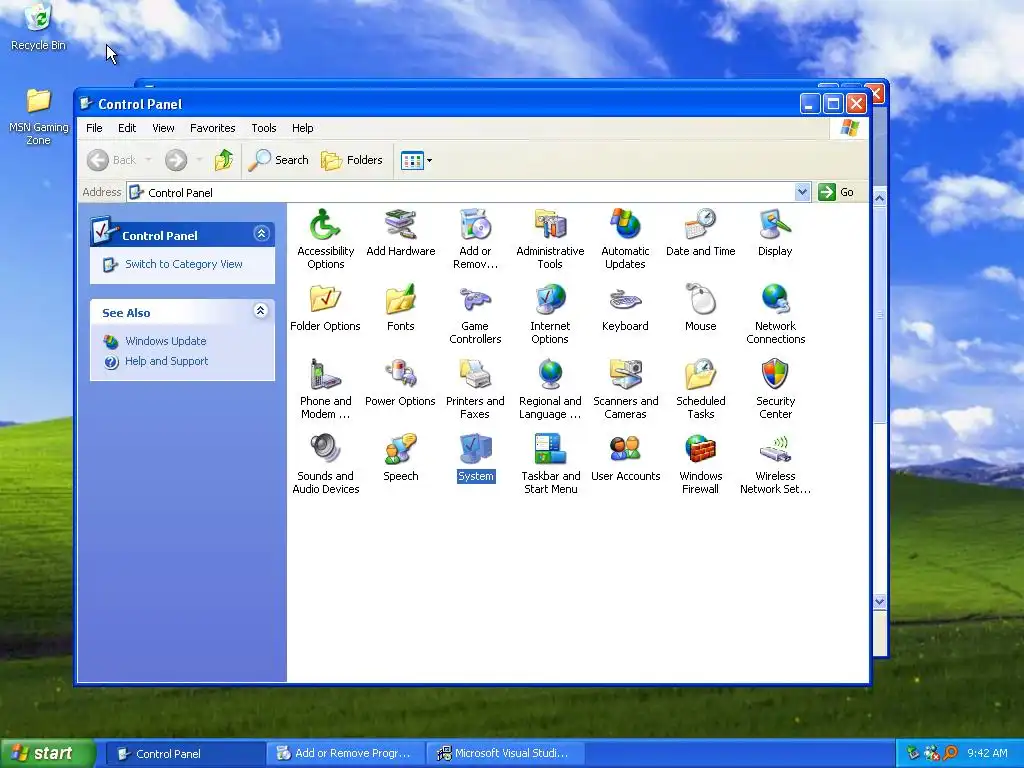The height and width of the screenshot is (768, 1024).
Task: Switch to Add or Remove Programs taskbar button
Action: (345, 754)
